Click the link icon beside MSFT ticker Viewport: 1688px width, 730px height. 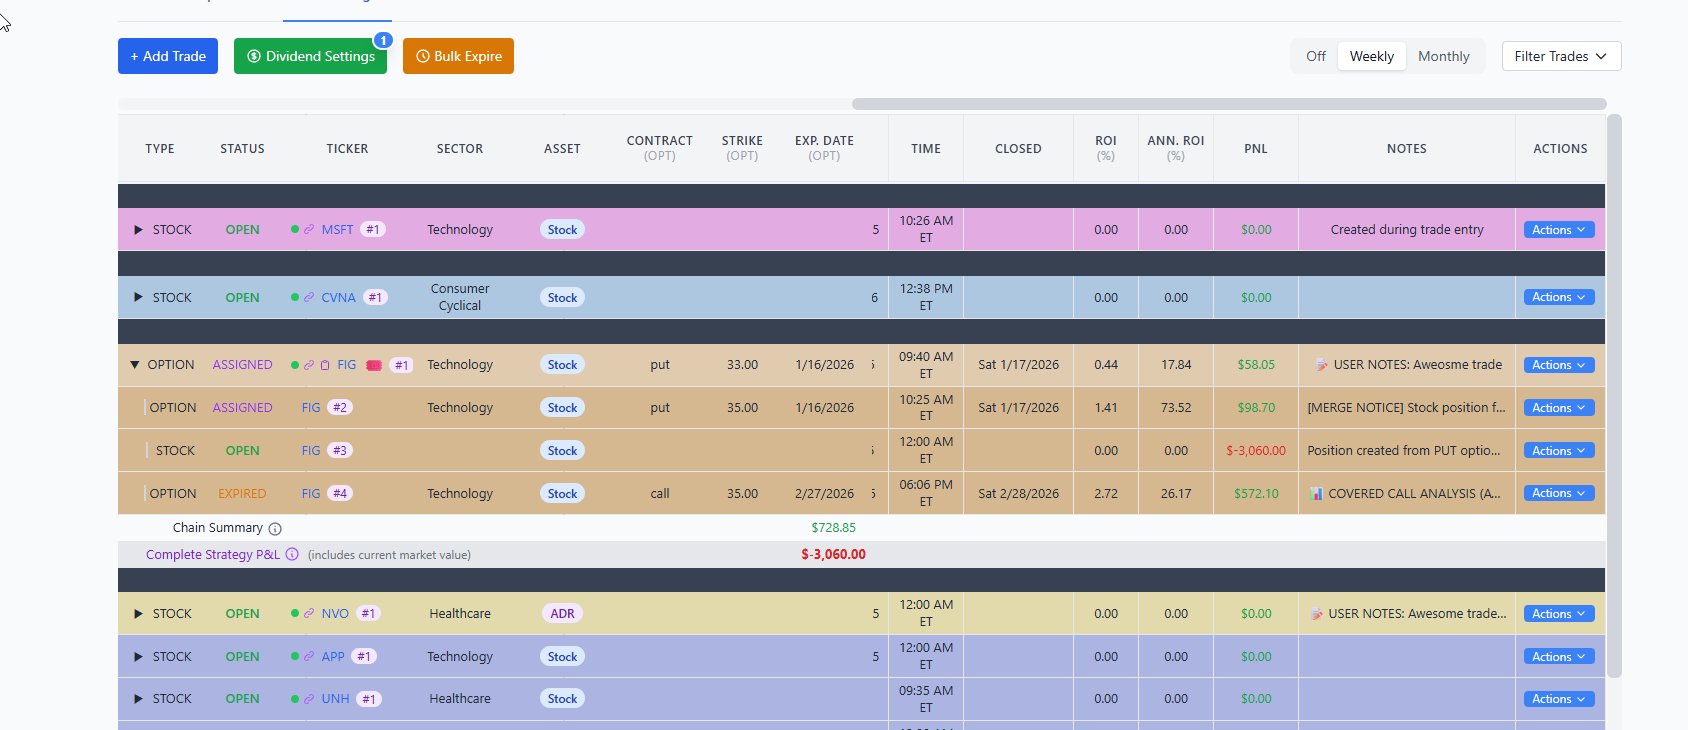(x=309, y=230)
